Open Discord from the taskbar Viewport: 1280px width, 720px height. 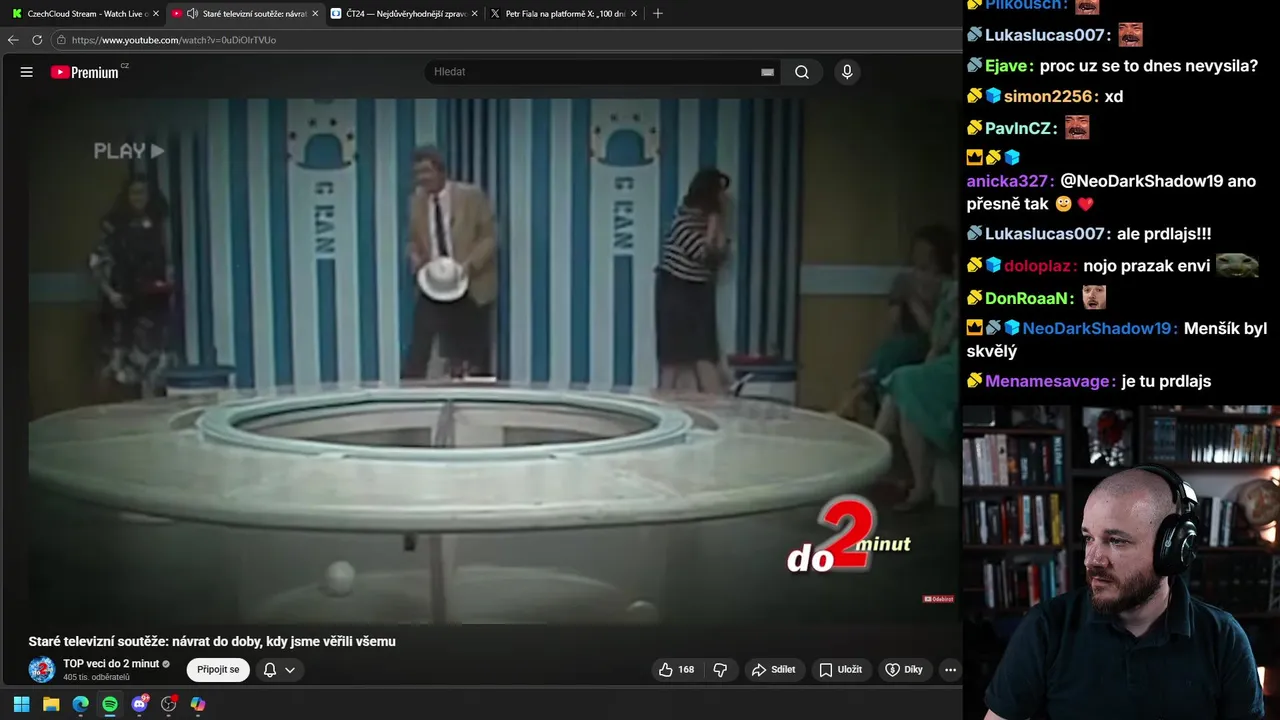(x=139, y=704)
